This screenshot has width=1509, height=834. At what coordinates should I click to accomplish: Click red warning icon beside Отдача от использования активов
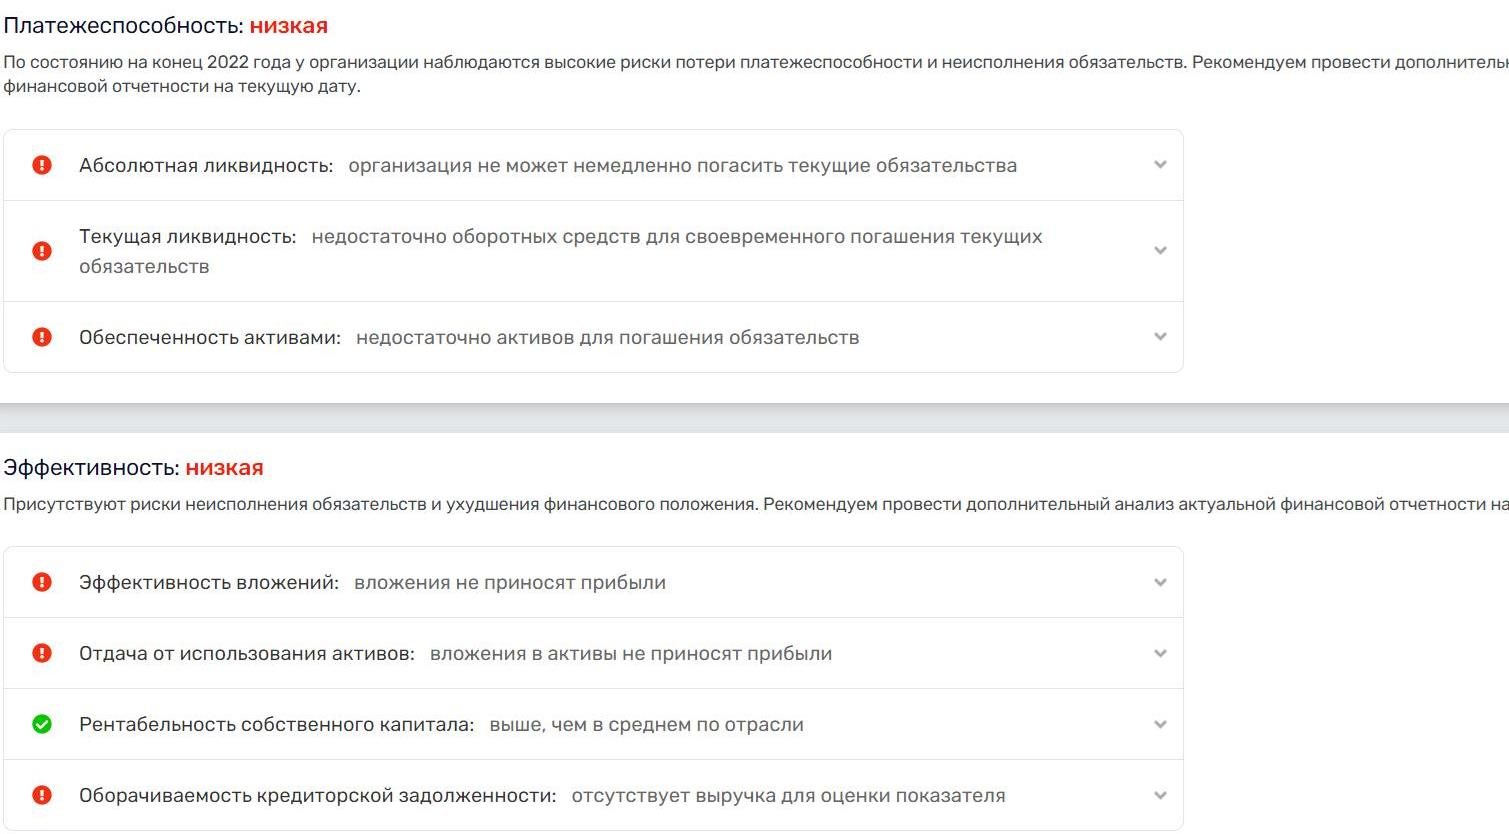(42, 653)
